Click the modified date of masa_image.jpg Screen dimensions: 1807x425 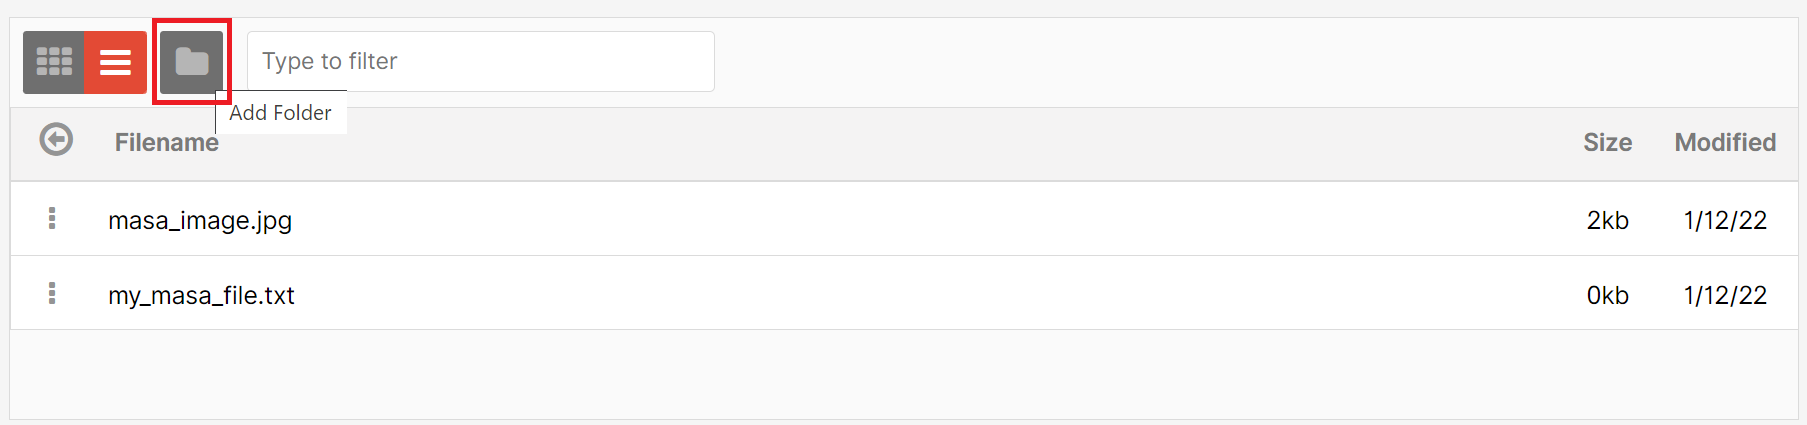click(x=1725, y=220)
